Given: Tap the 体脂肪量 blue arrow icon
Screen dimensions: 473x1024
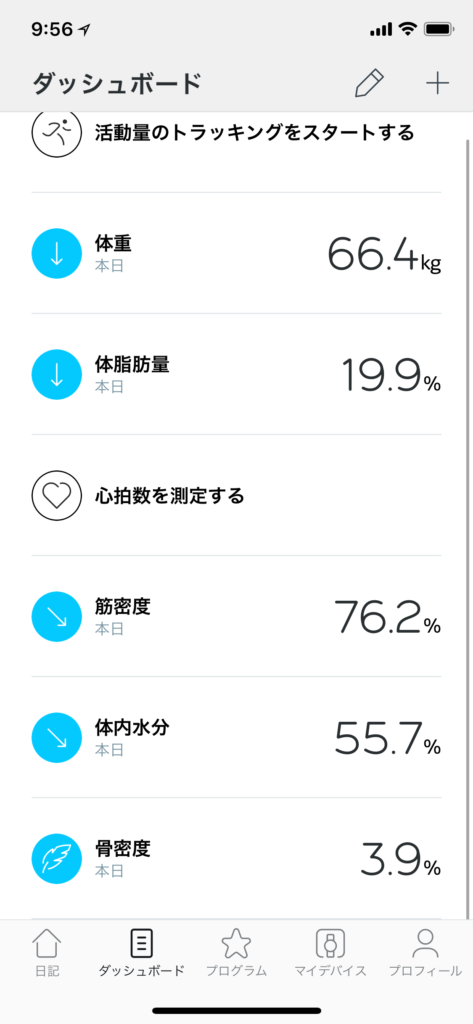Looking at the screenshot, I should point(56,374).
